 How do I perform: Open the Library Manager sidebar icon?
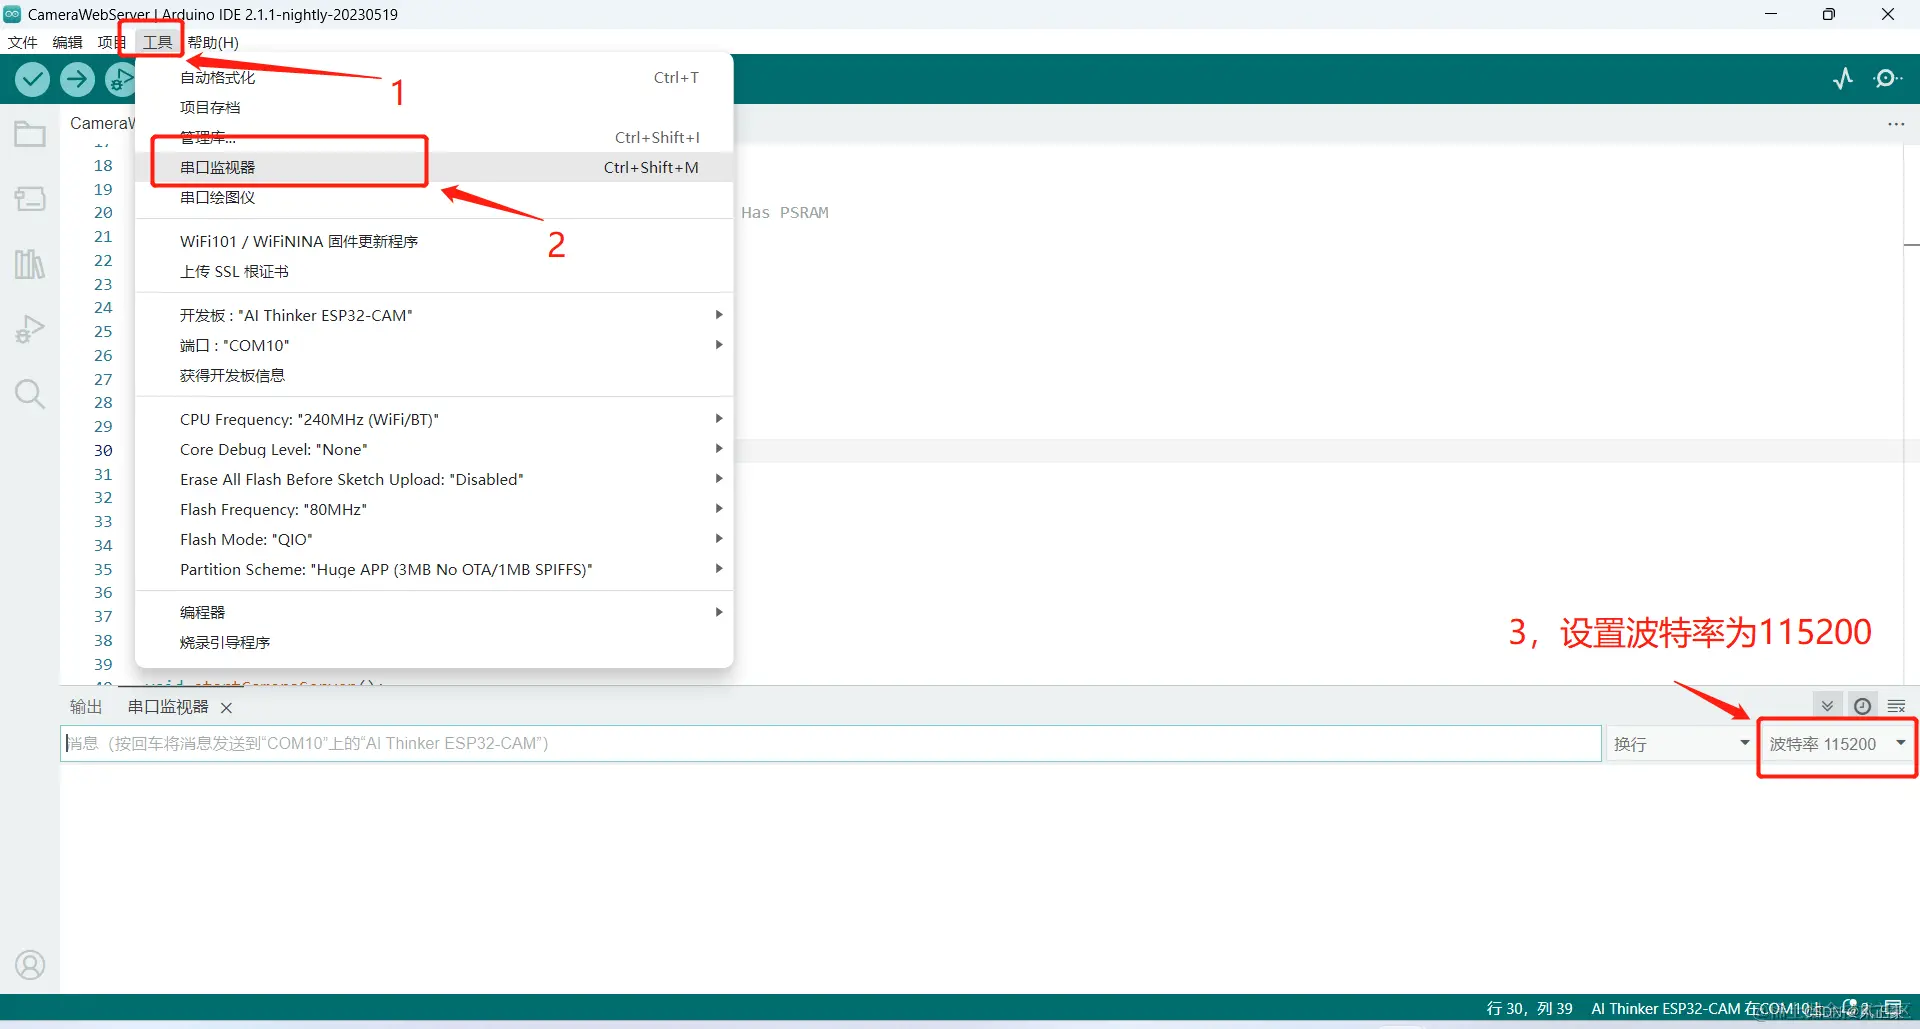coord(30,264)
